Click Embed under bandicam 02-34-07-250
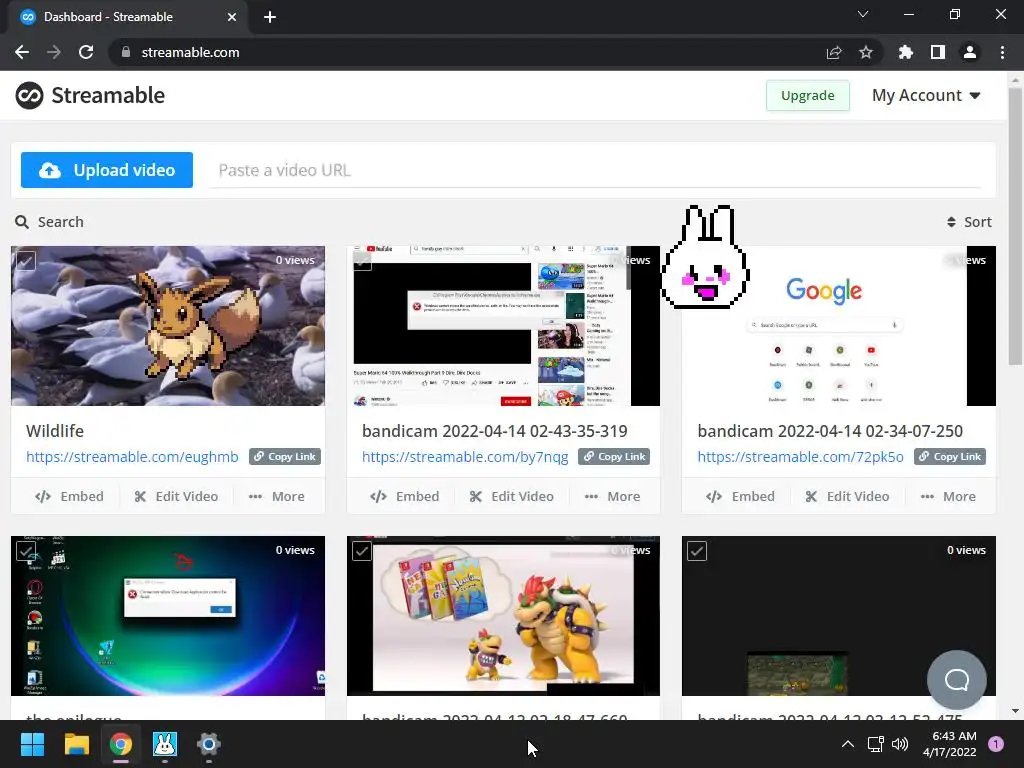The height and width of the screenshot is (768, 1024). pos(741,496)
